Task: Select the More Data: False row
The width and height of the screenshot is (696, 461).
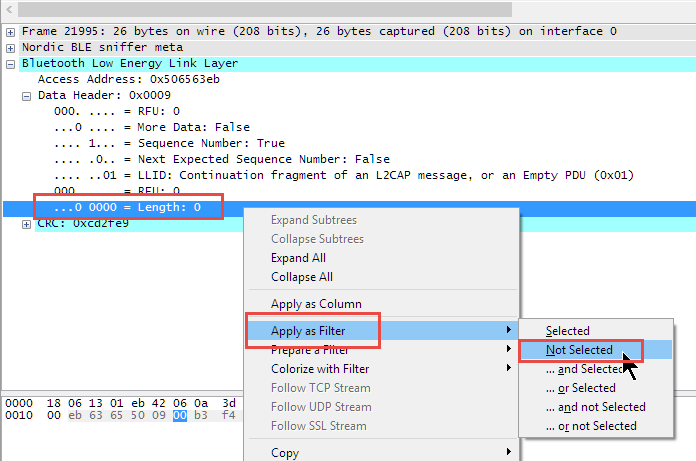Action: 152,127
